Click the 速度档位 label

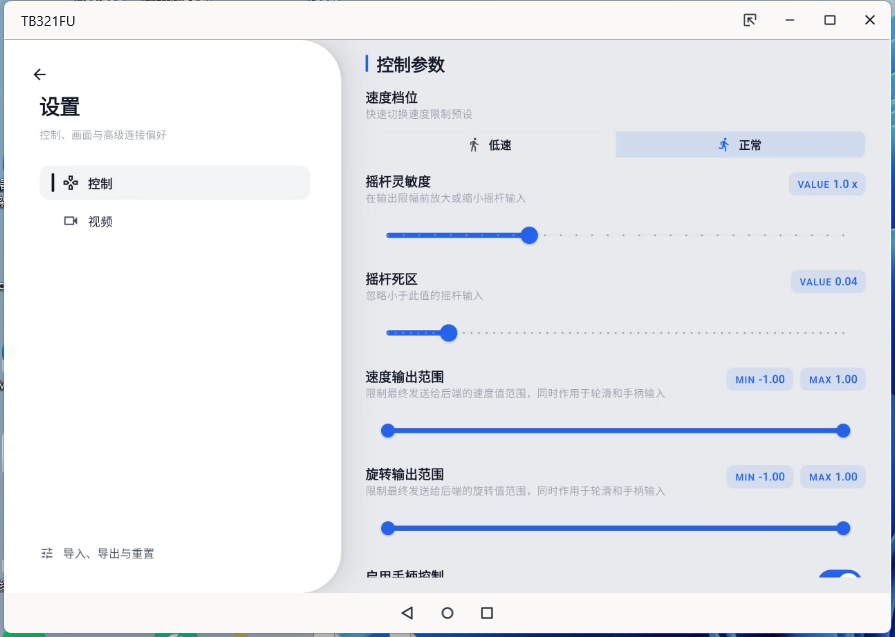tap(392, 98)
